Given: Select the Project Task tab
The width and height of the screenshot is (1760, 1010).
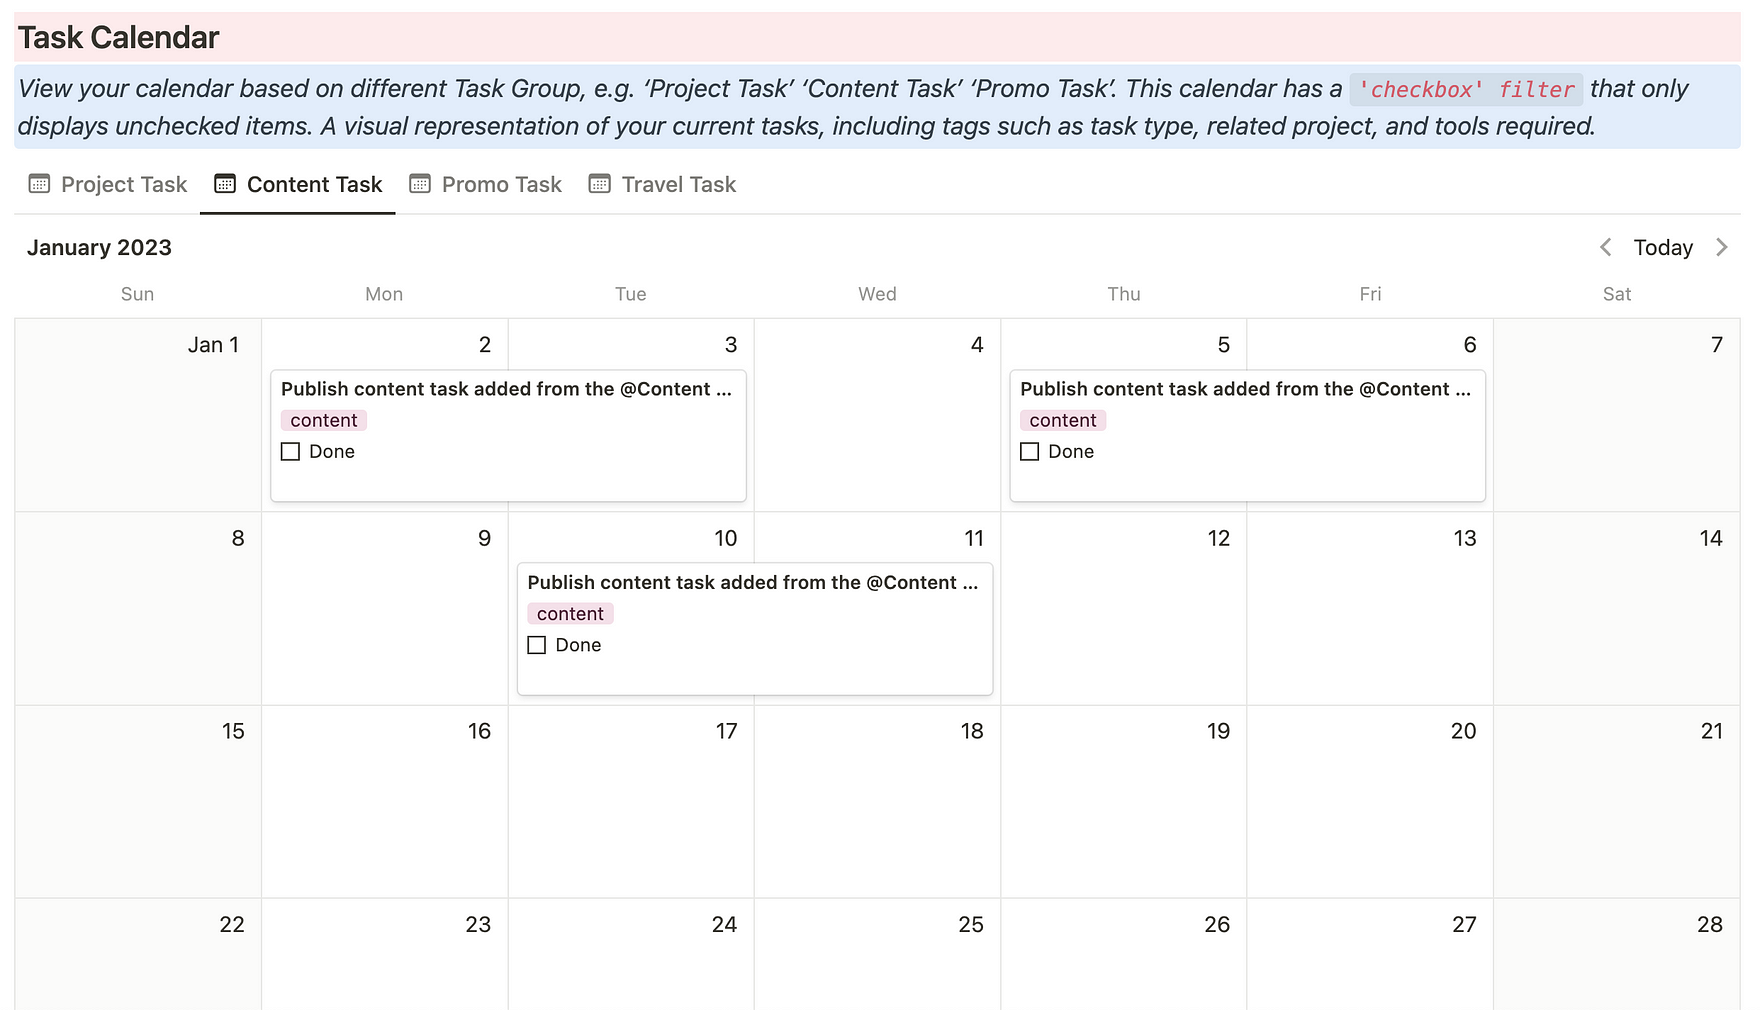Looking at the screenshot, I should (123, 185).
